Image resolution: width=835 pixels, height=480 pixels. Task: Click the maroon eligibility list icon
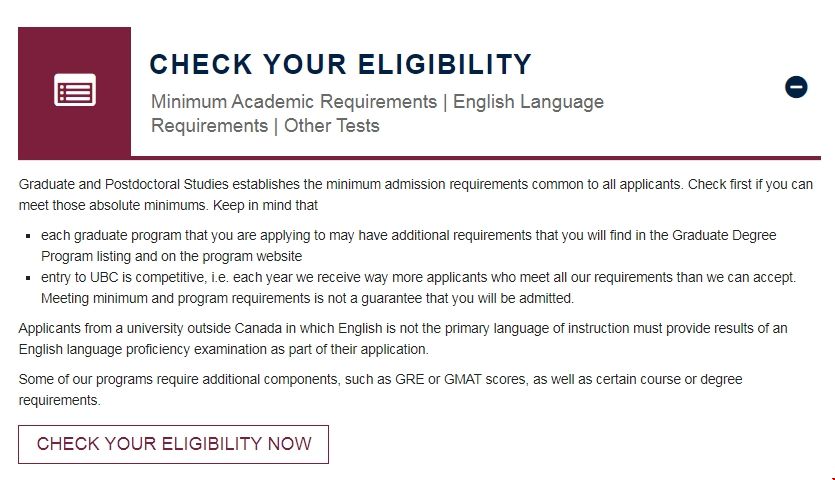(74, 90)
